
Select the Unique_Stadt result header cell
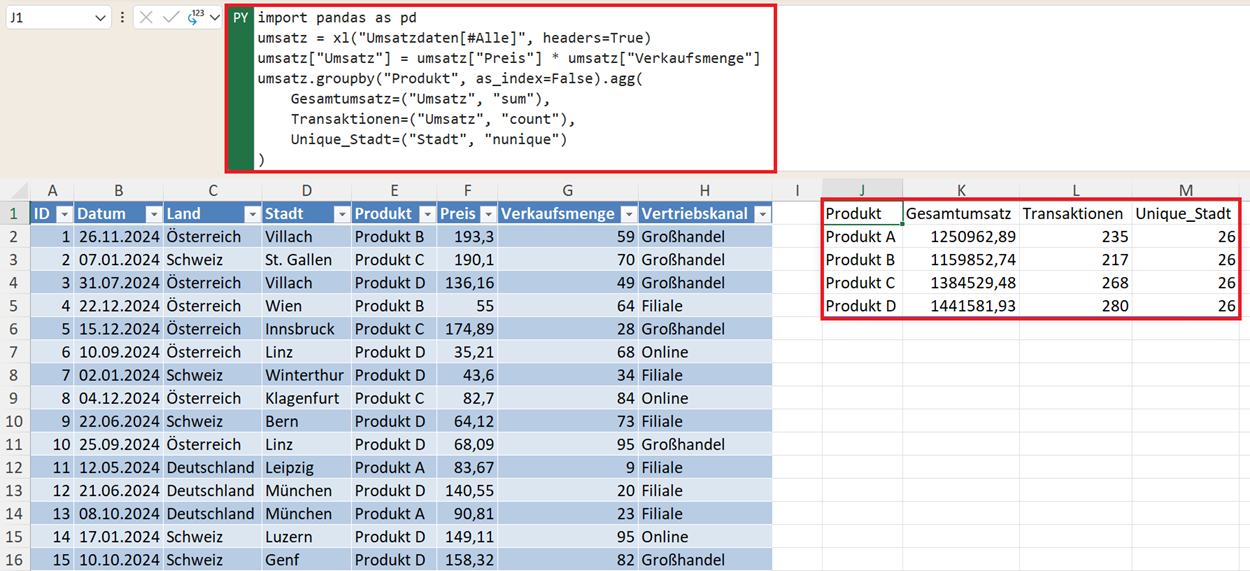click(x=1185, y=214)
